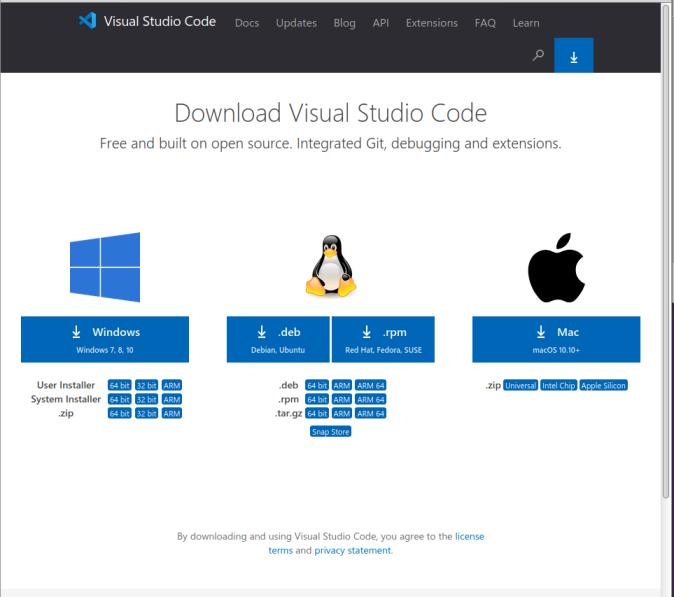This screenshot has width=674, height=597.
Task: Download the Mac Apple Silicon .zip
Action: [x=603, y=385]
